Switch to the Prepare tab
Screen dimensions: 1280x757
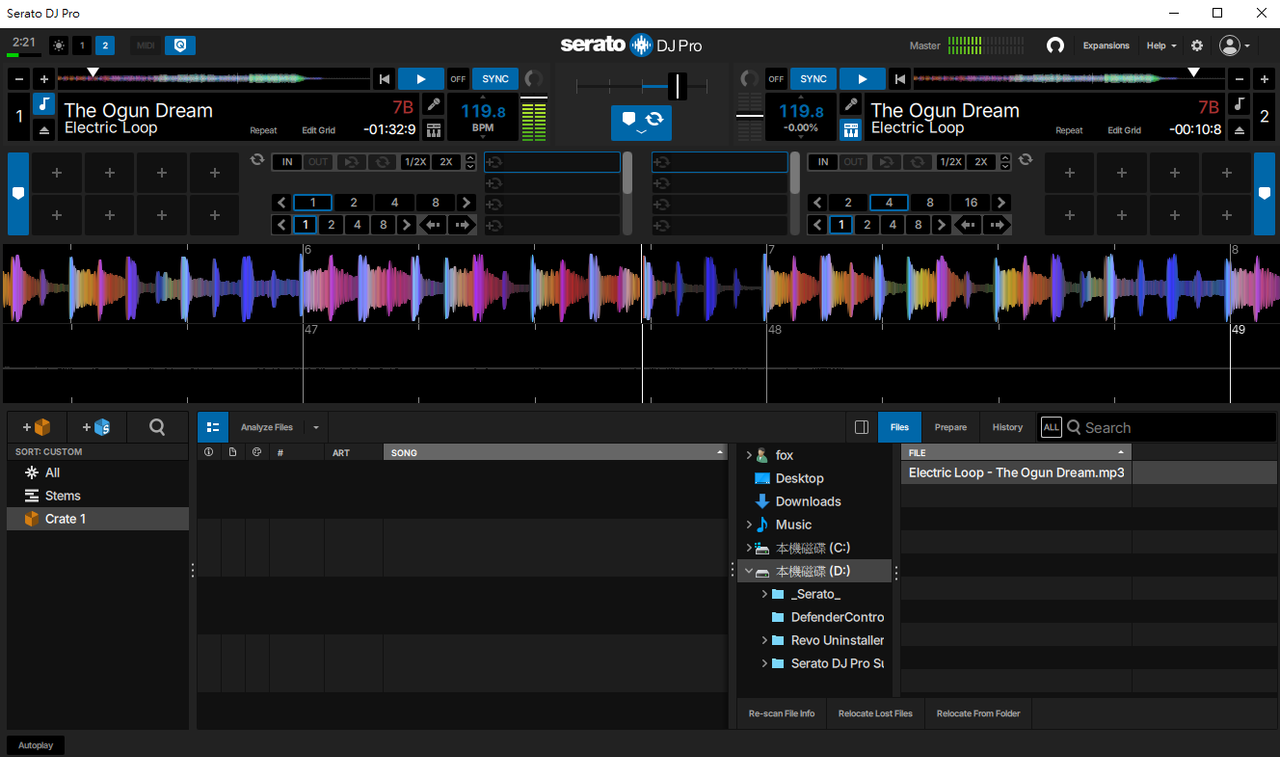(950, 427)
